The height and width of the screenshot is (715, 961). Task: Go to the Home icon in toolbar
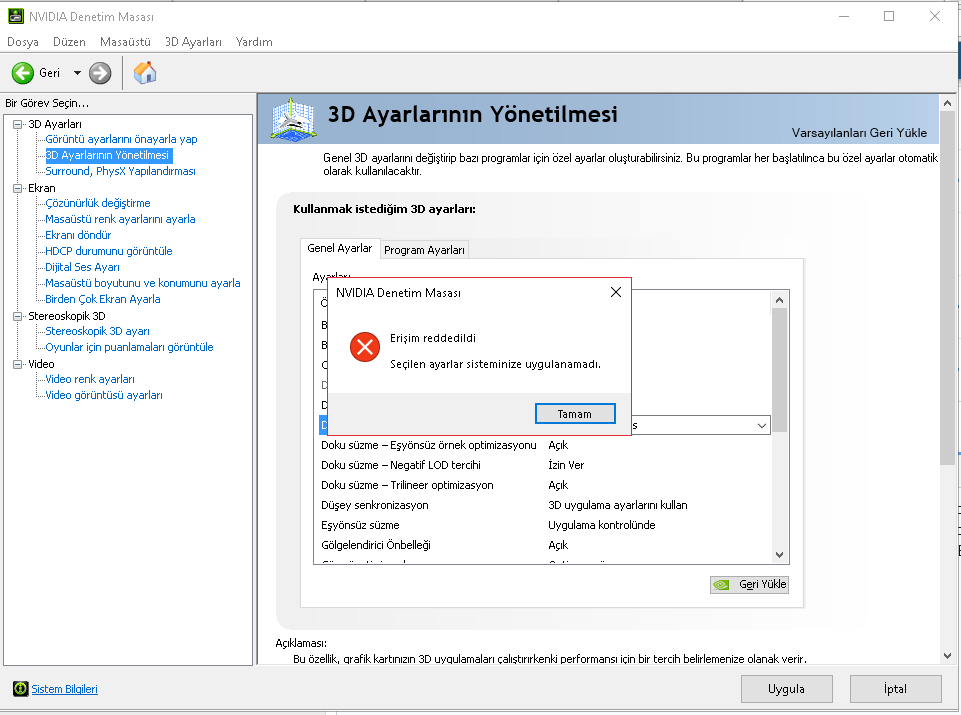click(145, 73)
